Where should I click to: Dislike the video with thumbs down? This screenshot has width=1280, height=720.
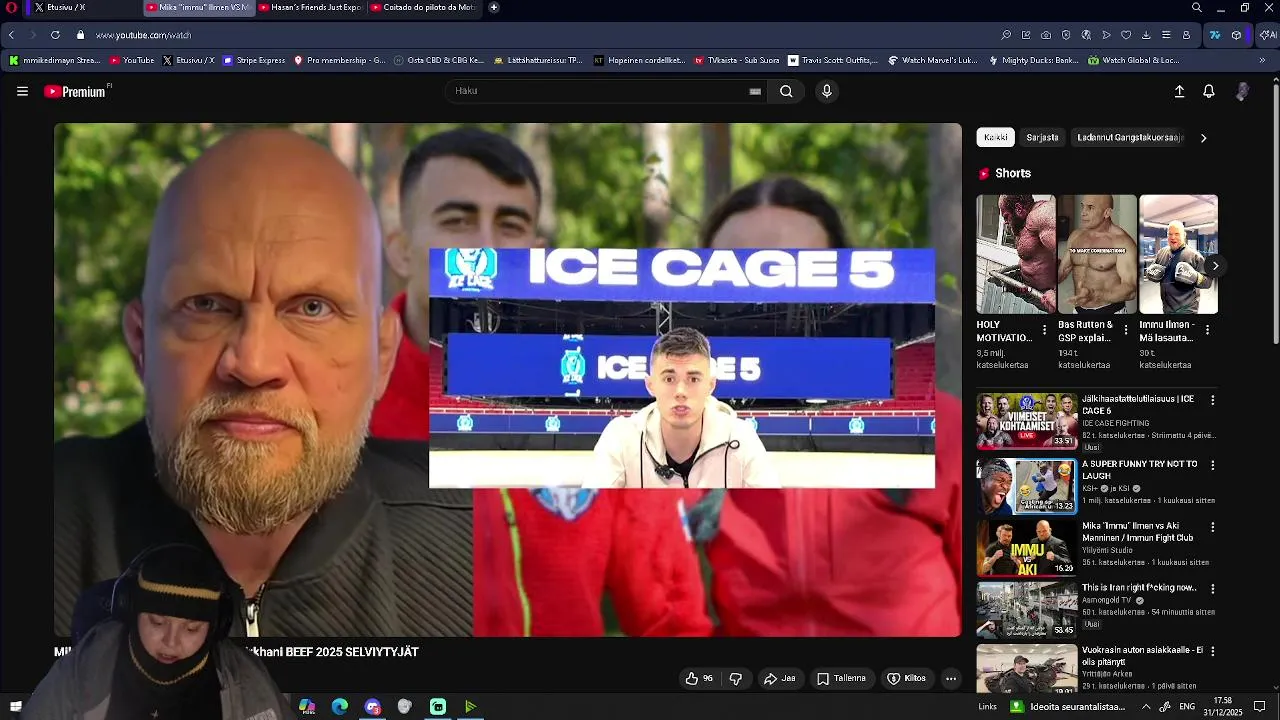736,678
